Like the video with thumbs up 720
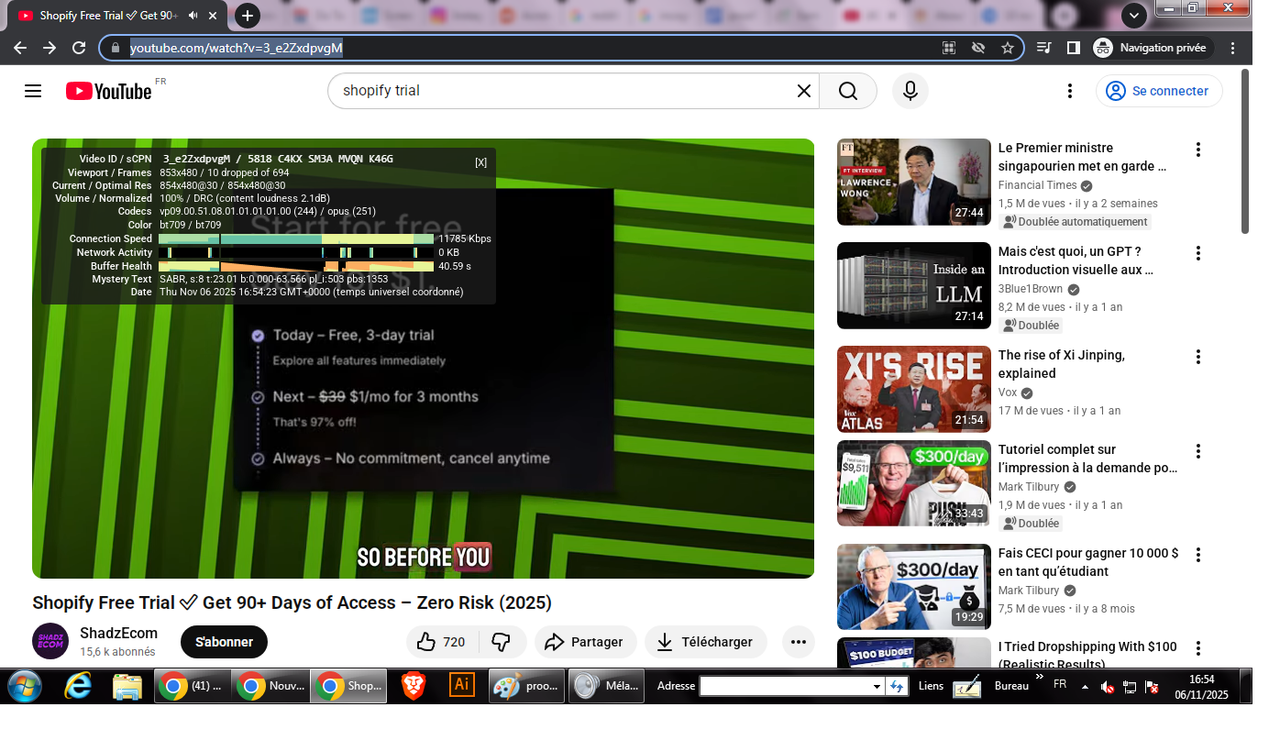The image size is (1280, 741). click(441, 642)
